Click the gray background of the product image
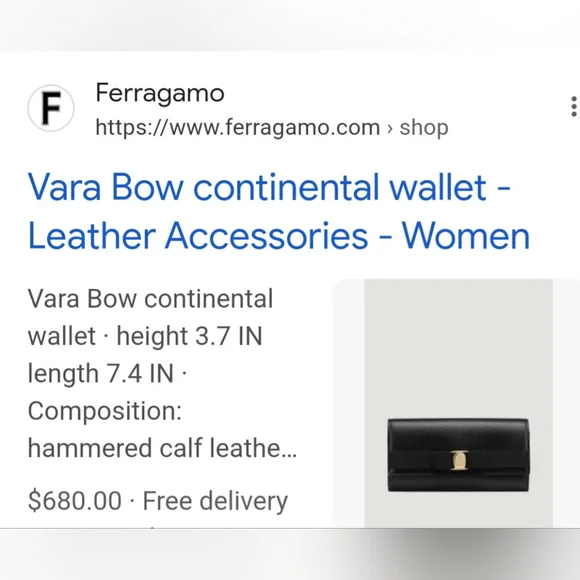This screenshot has width=580, height=580. (459, 344)
